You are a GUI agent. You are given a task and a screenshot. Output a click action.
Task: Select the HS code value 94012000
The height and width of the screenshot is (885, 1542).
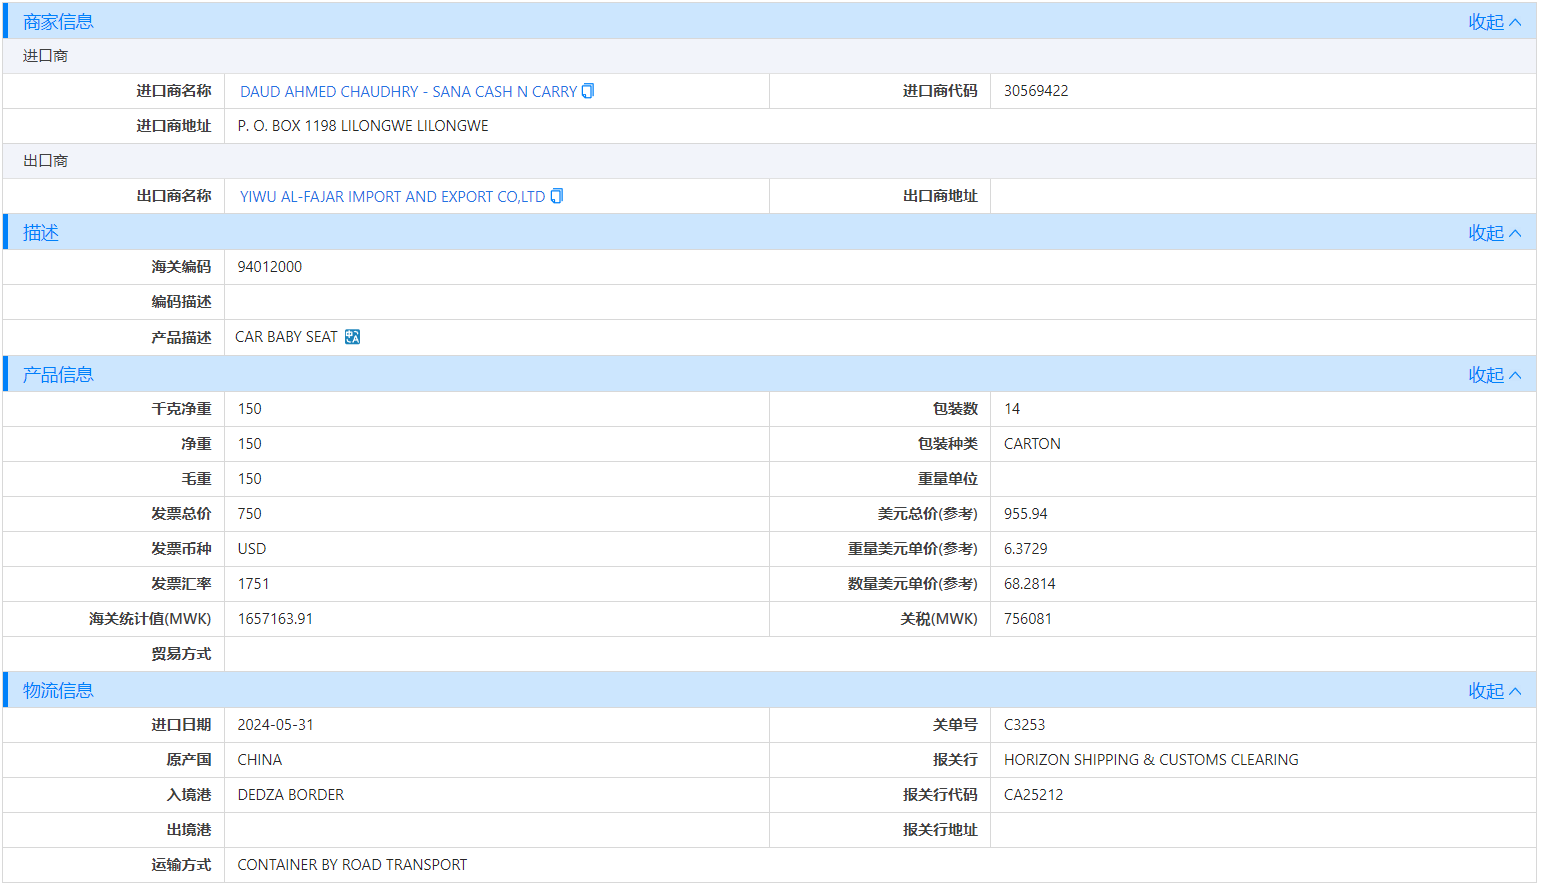tap(270, 266)
